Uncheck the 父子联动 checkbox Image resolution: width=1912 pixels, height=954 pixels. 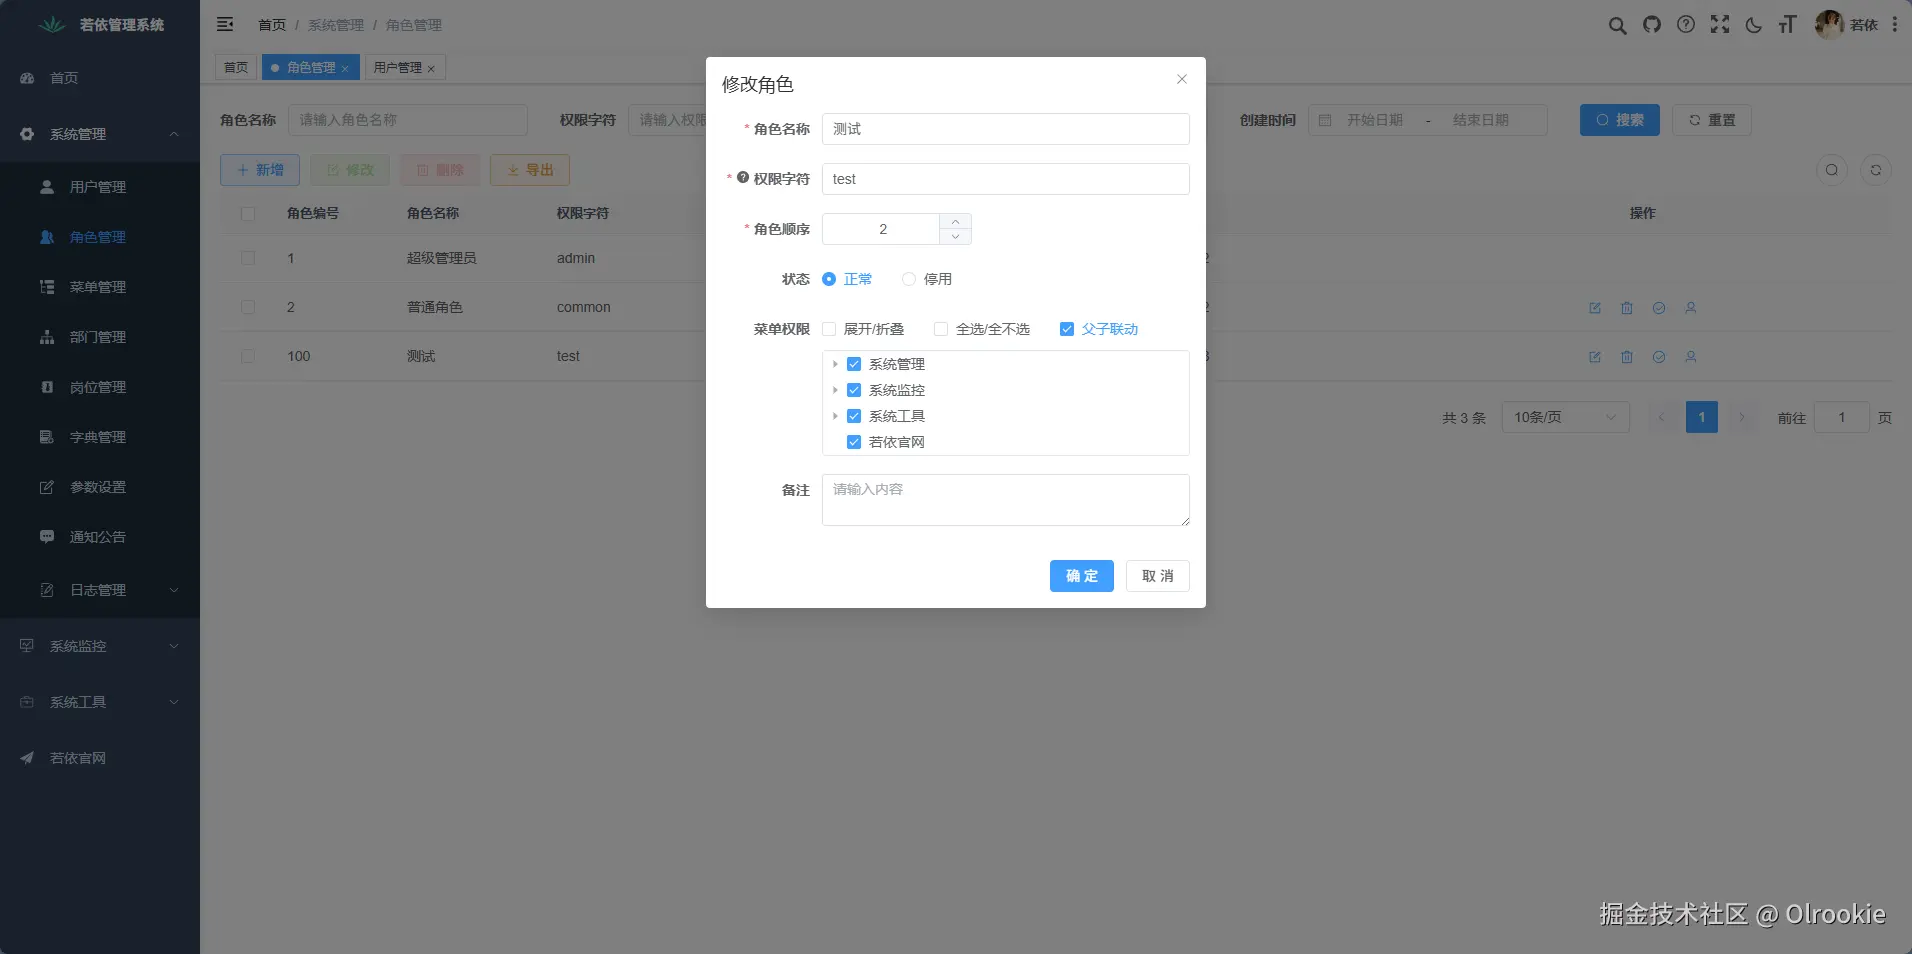[1067, 329]
